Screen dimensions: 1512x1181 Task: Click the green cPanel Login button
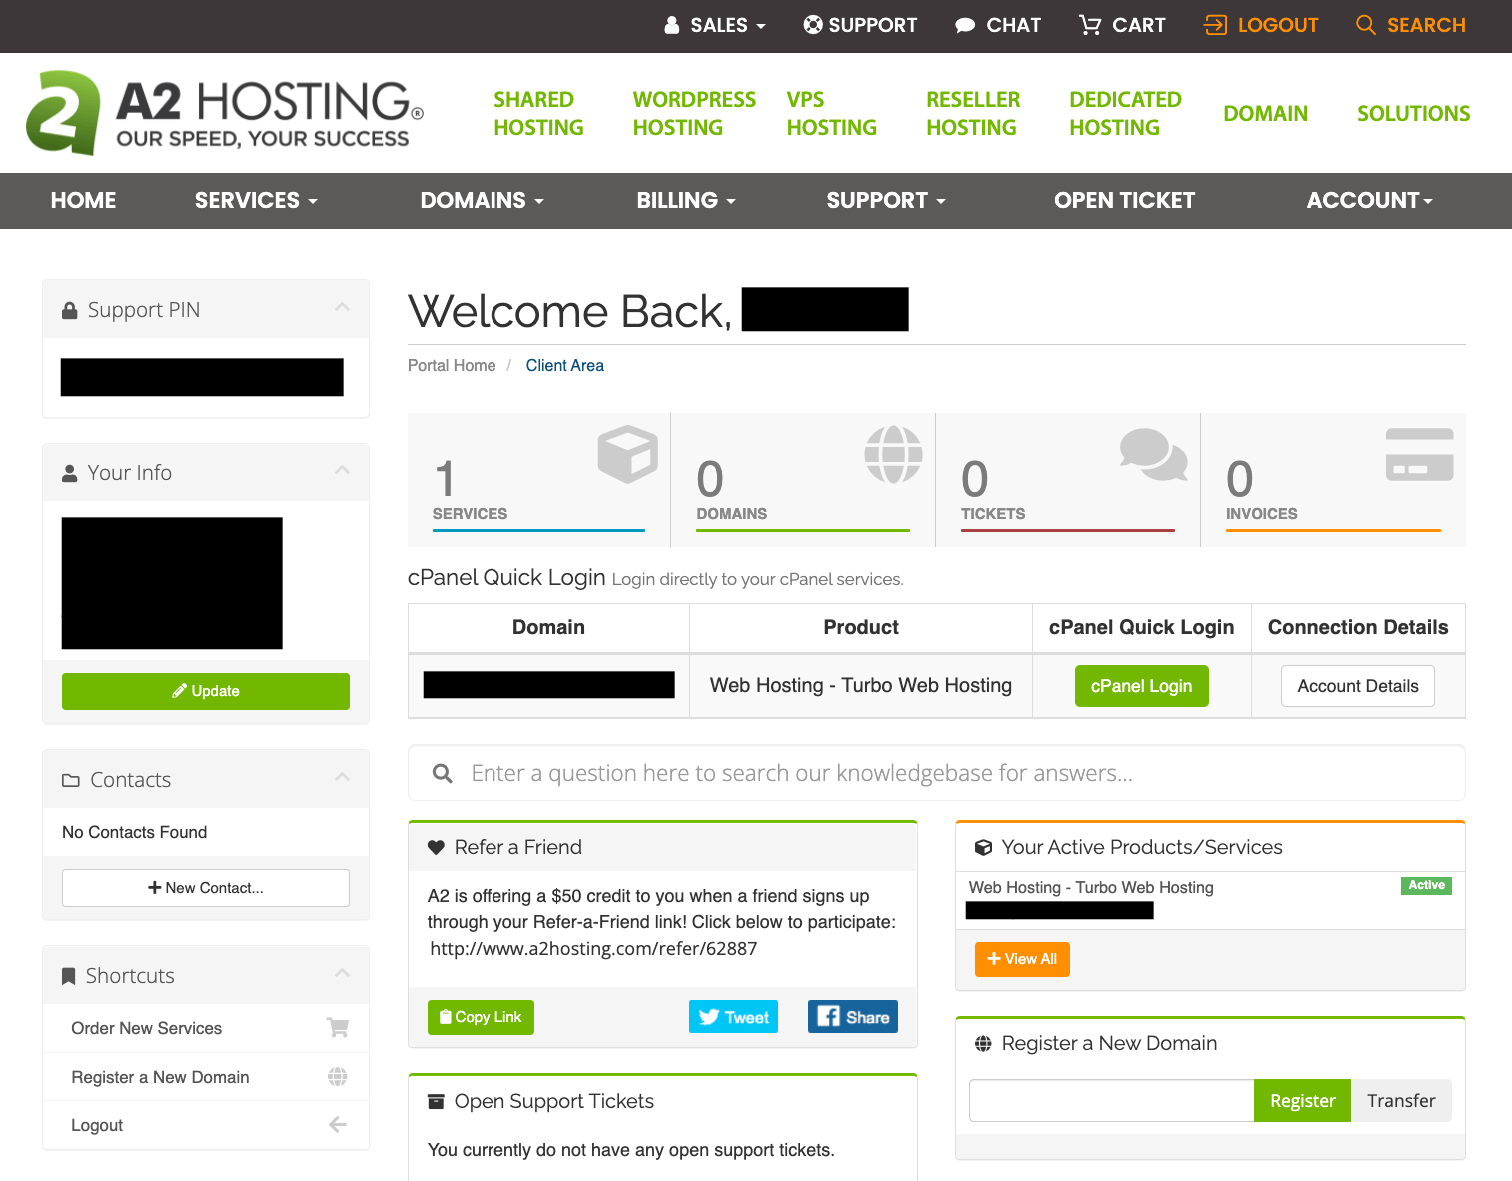click(1141, 686)
